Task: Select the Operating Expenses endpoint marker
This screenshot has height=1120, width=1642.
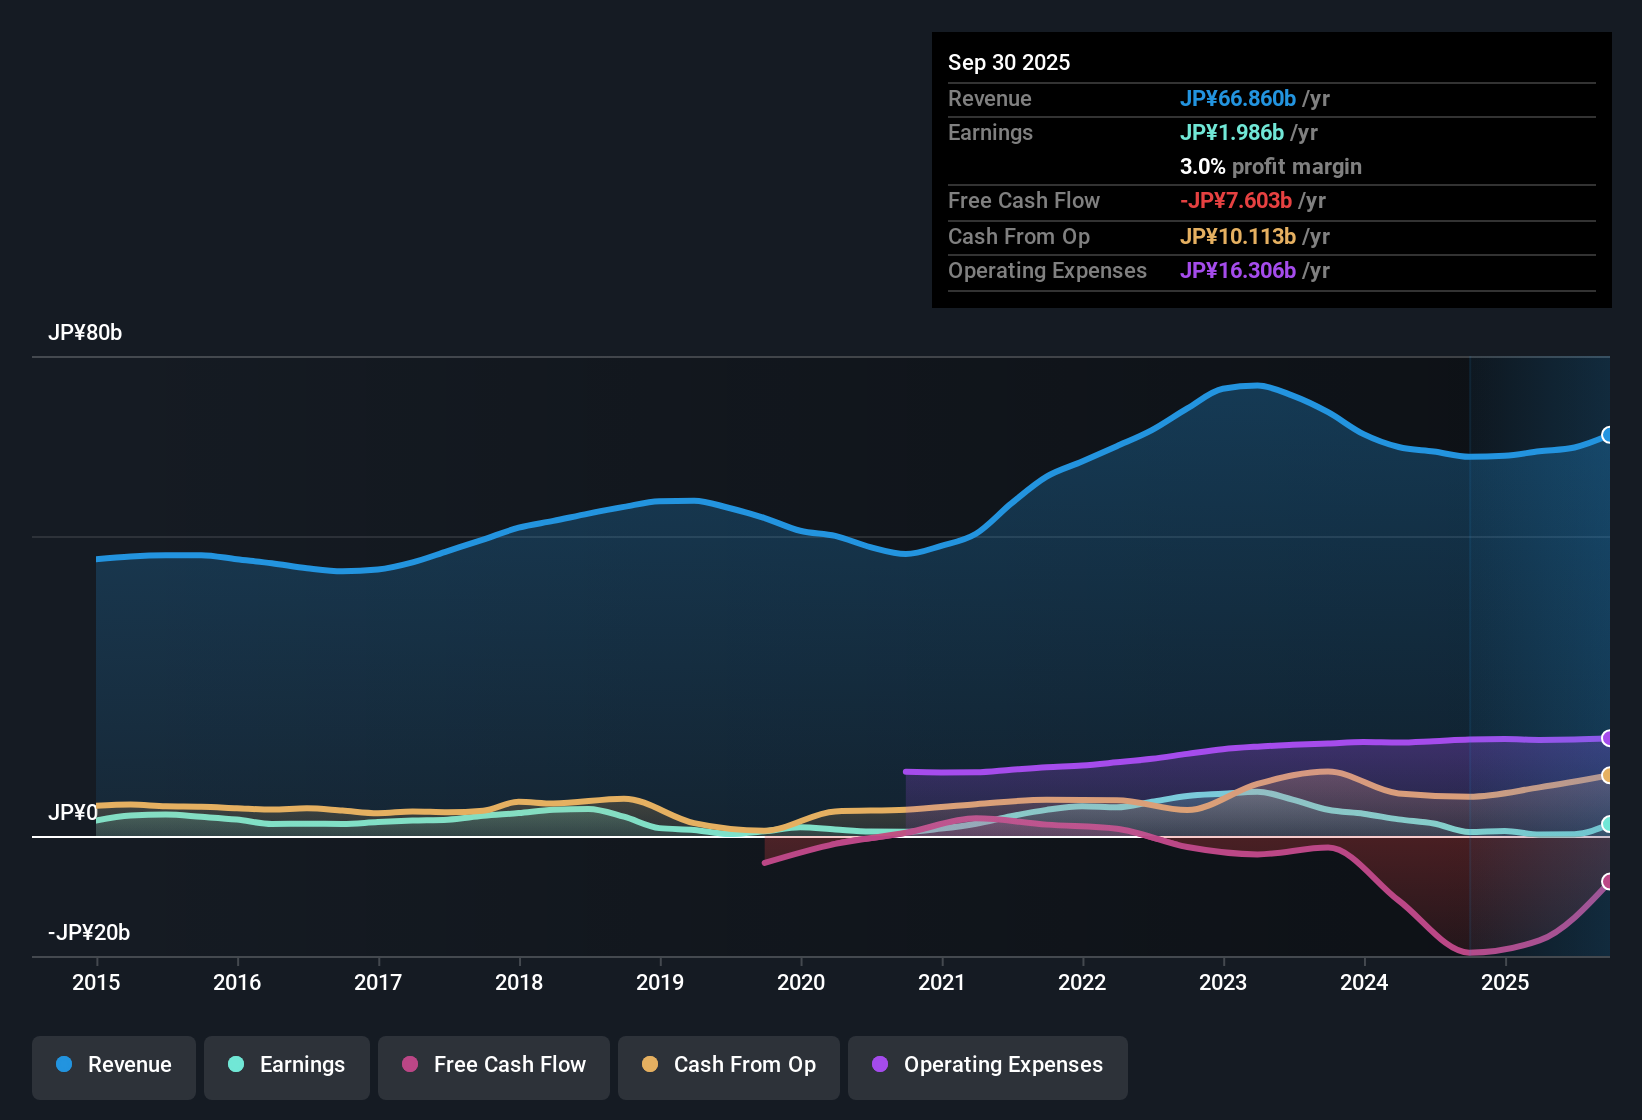Action: coord(1608,738)
